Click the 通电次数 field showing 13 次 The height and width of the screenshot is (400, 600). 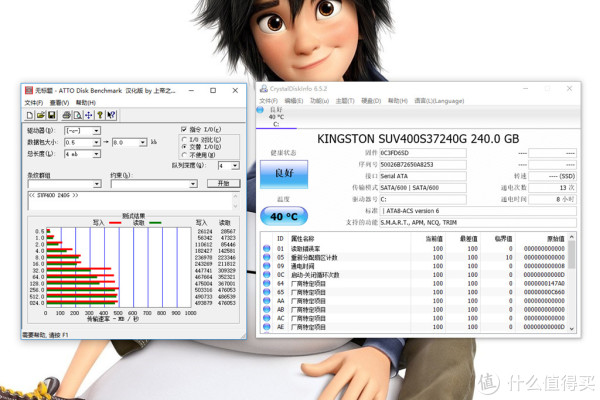pos(552,188)
